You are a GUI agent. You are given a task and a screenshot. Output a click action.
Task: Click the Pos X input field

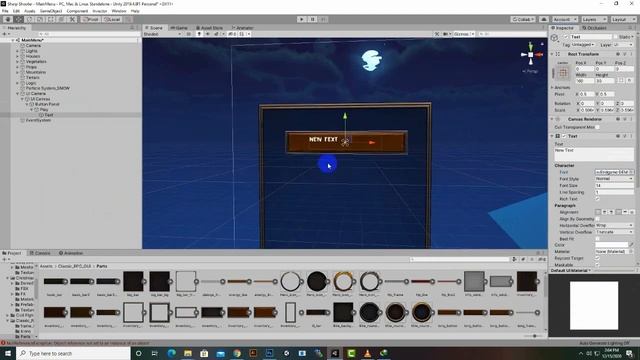[x=584, y=69]
